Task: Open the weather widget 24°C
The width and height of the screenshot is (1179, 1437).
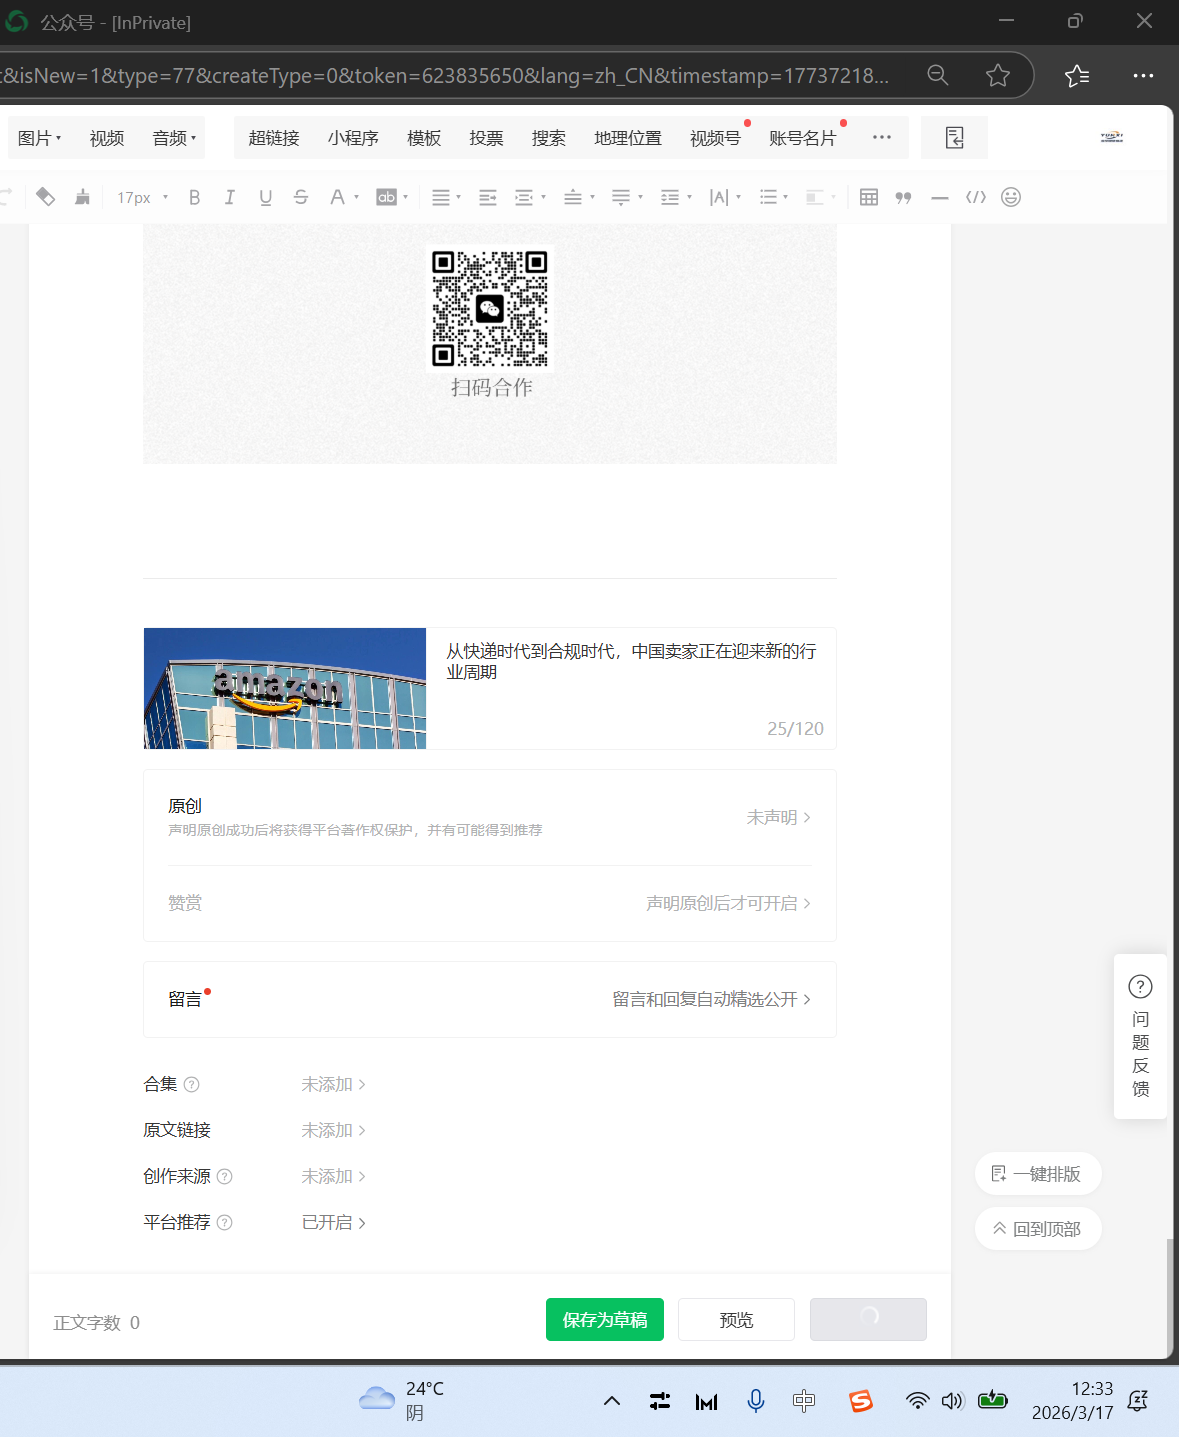Action: 402,1400
